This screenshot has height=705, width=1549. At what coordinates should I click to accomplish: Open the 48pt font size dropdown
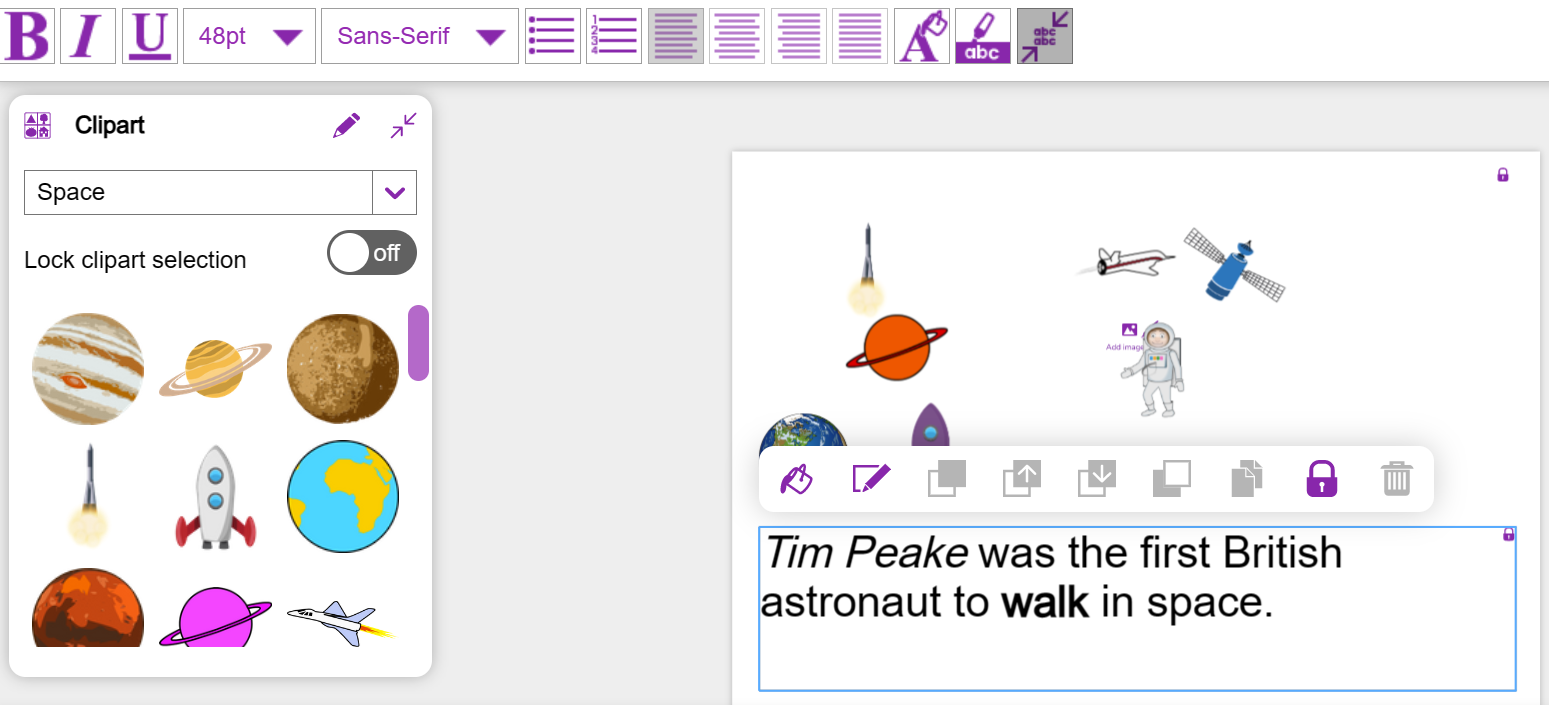coord(249,36)
